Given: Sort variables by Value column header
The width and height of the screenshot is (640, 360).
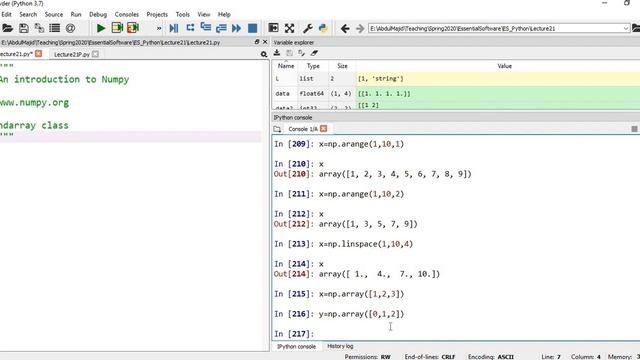Looking at the screenshot, I should 504,66.
